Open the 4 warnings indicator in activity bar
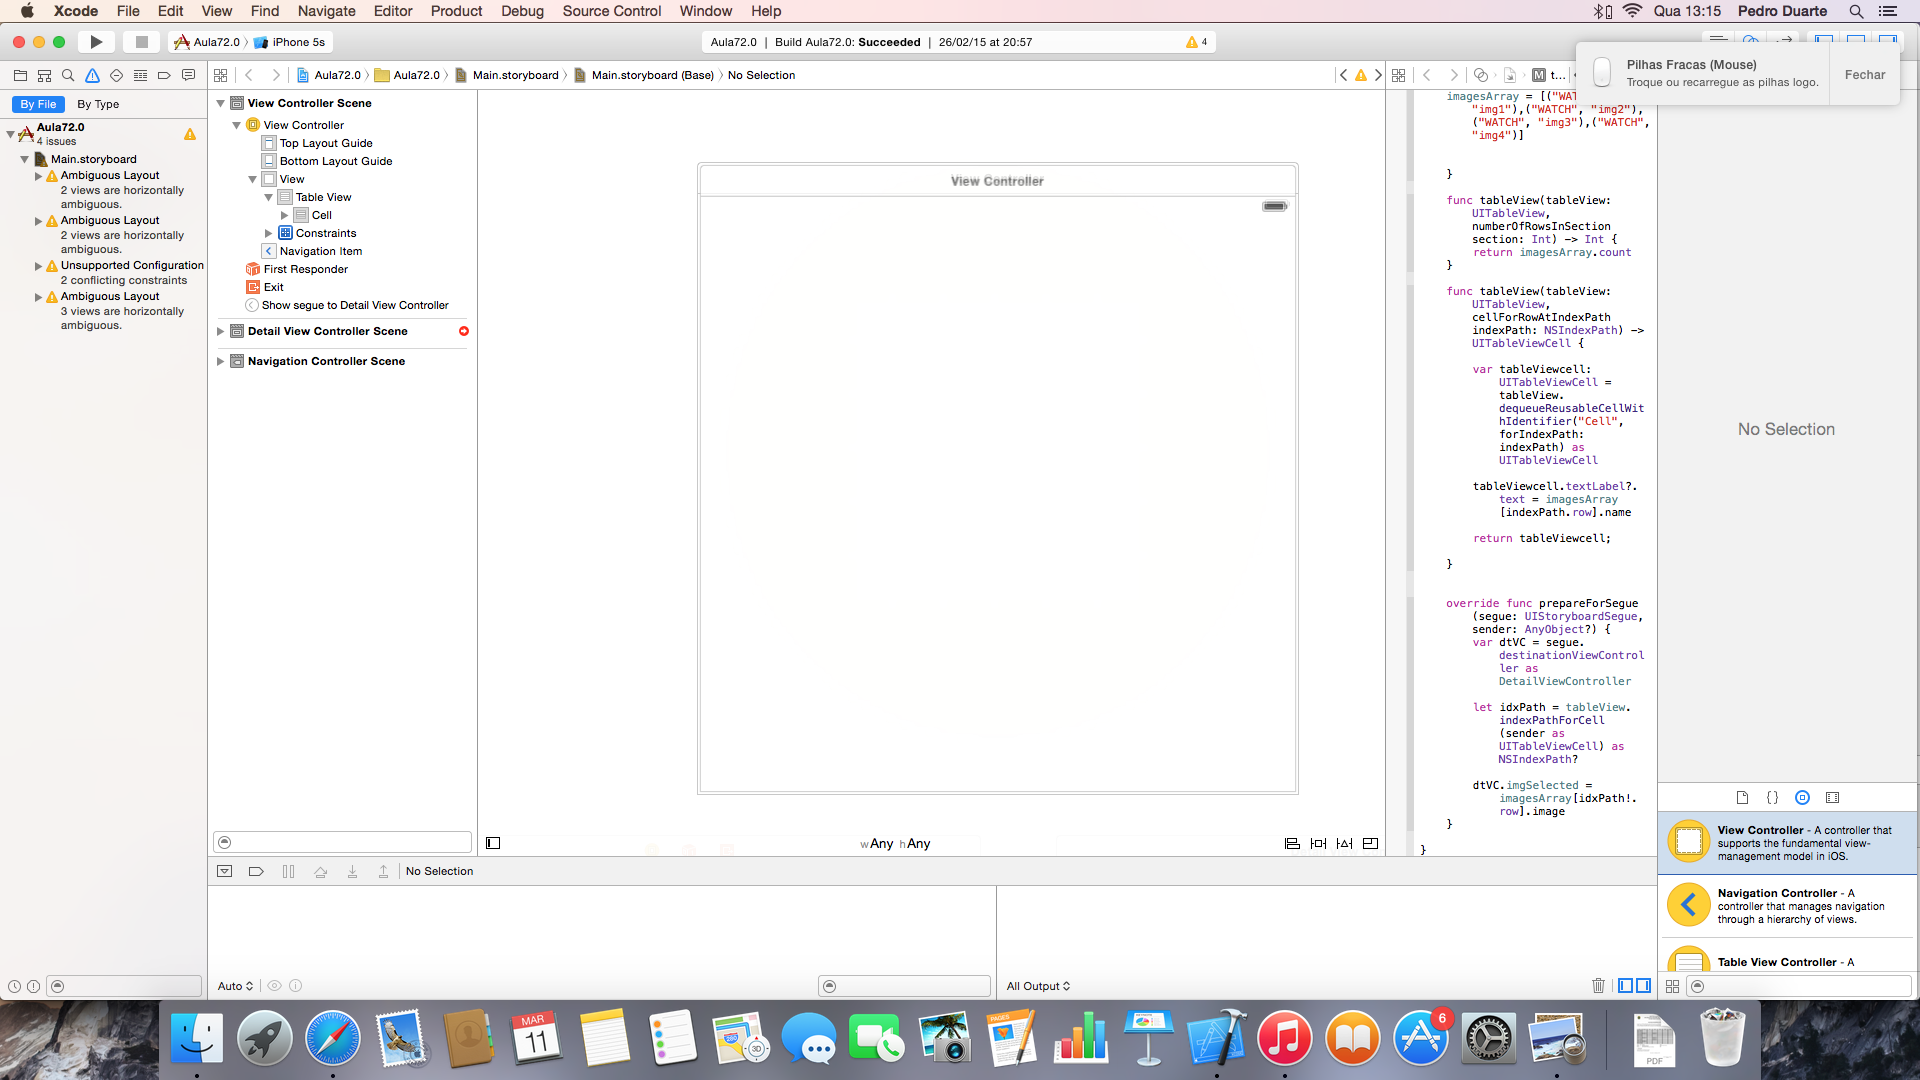The height and width of the screenshot is (1080, 1920). coord(1196,42)
